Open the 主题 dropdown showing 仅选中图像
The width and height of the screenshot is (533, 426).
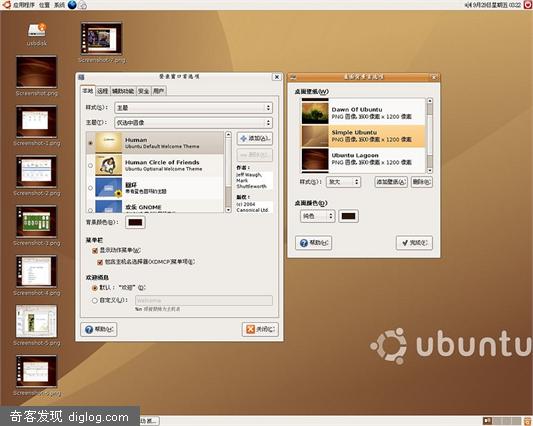193,122
